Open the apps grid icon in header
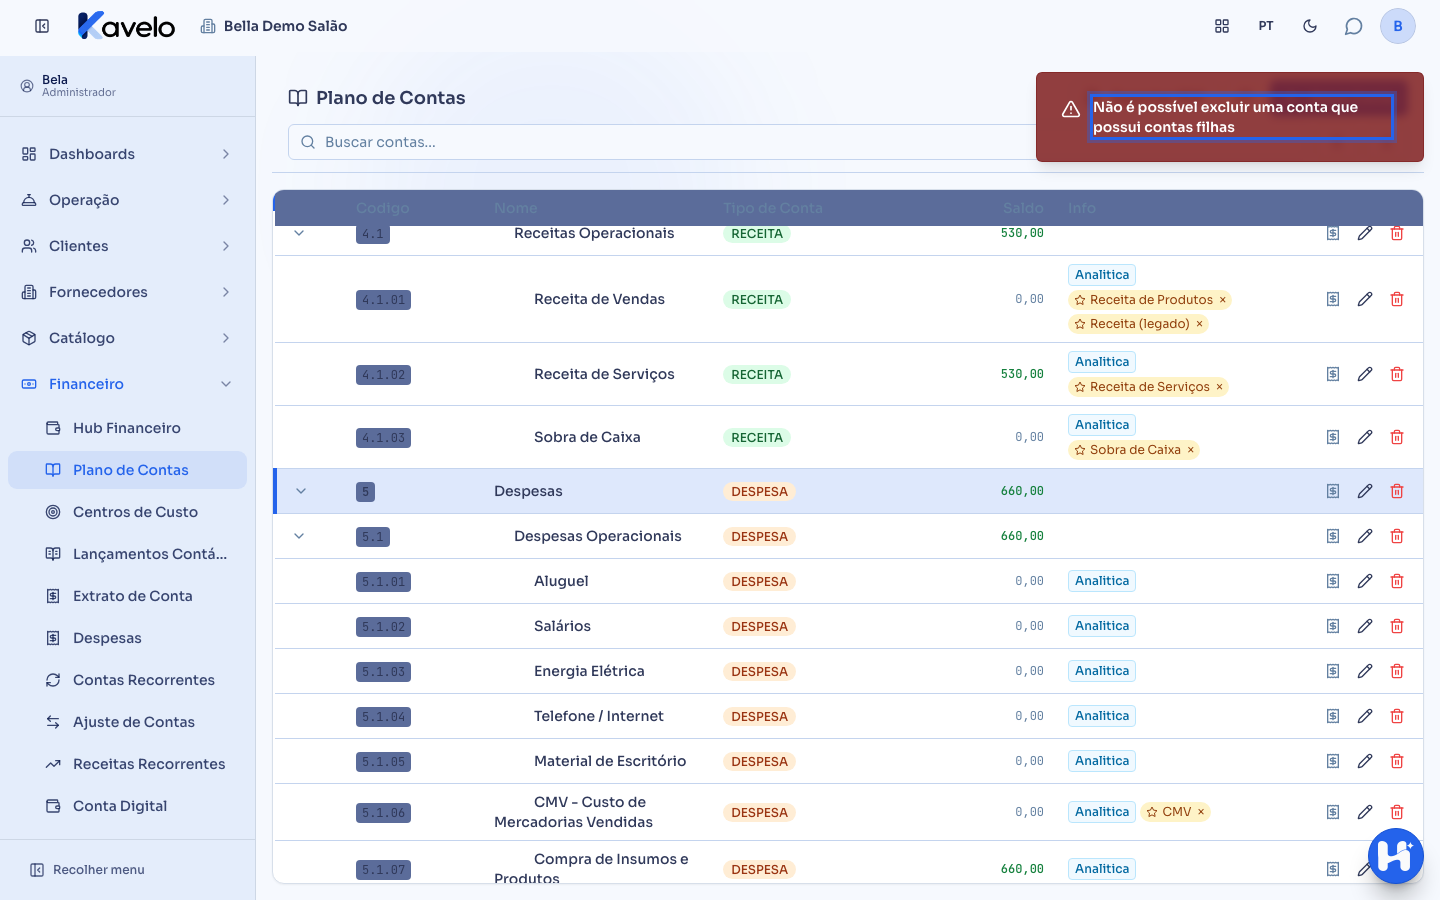This screenshot has width=1440, height=900. pyautogui.click(x=1222, y=26)
